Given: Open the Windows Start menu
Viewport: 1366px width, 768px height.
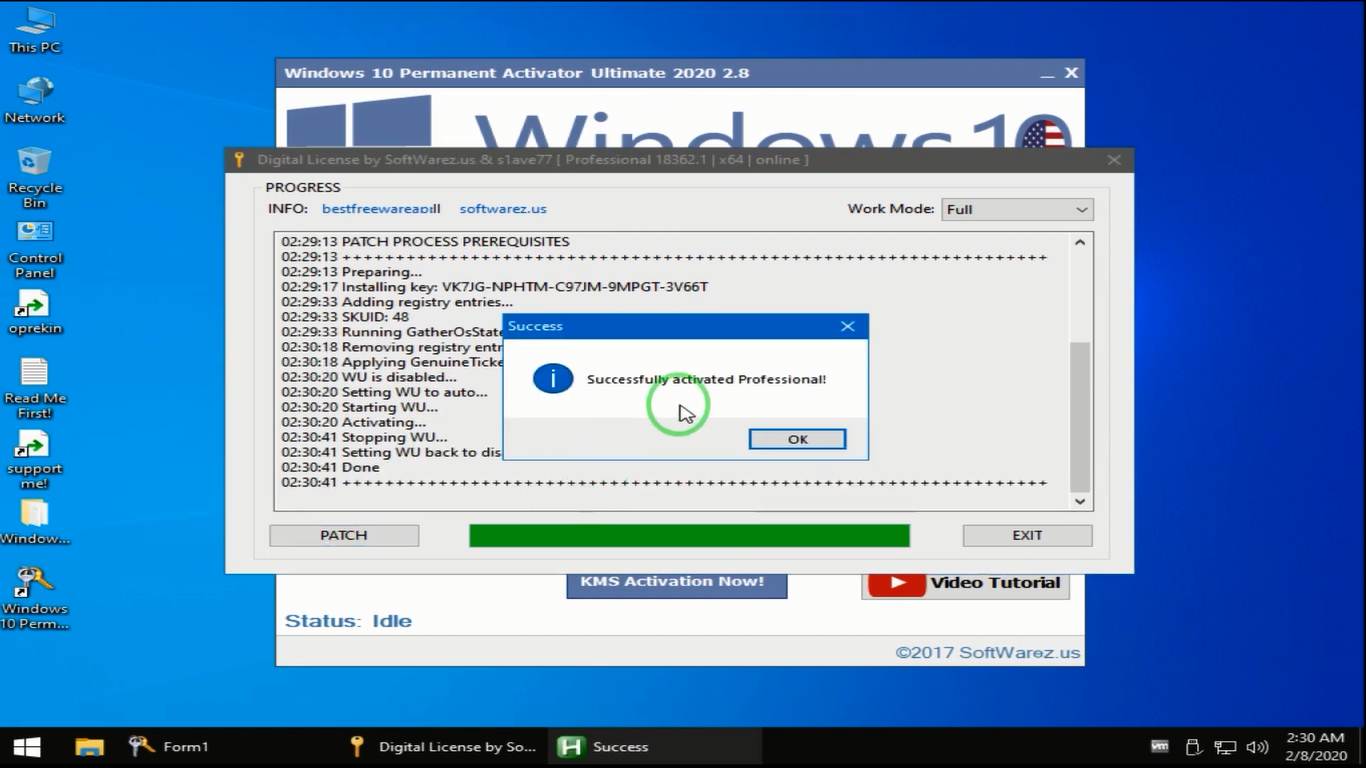Looking at the screenshot, I should (x=27, y=747).
